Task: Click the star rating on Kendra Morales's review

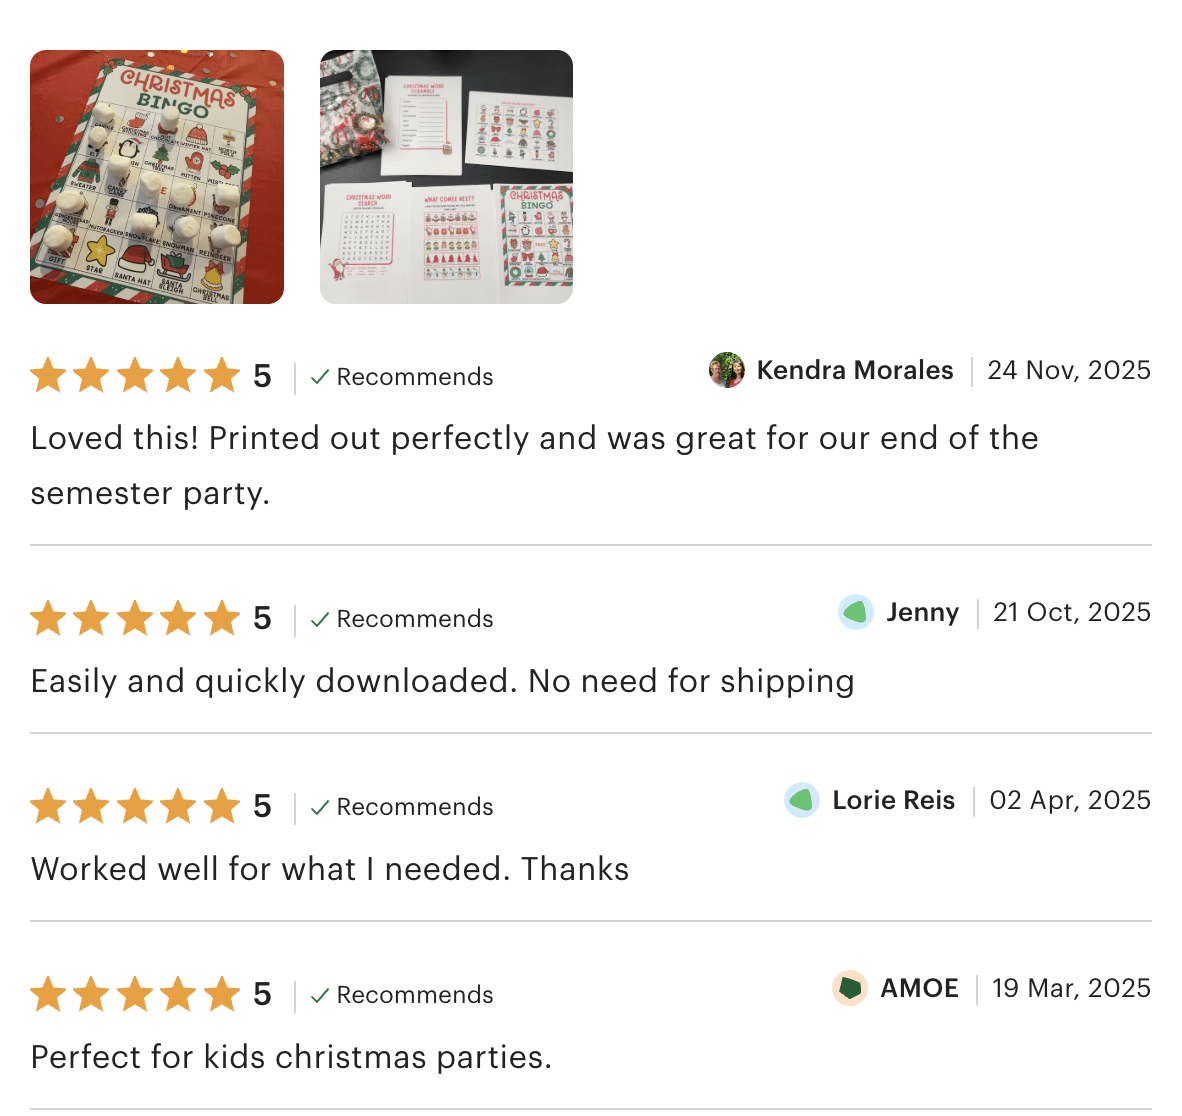Action: (x=135, y=377)
